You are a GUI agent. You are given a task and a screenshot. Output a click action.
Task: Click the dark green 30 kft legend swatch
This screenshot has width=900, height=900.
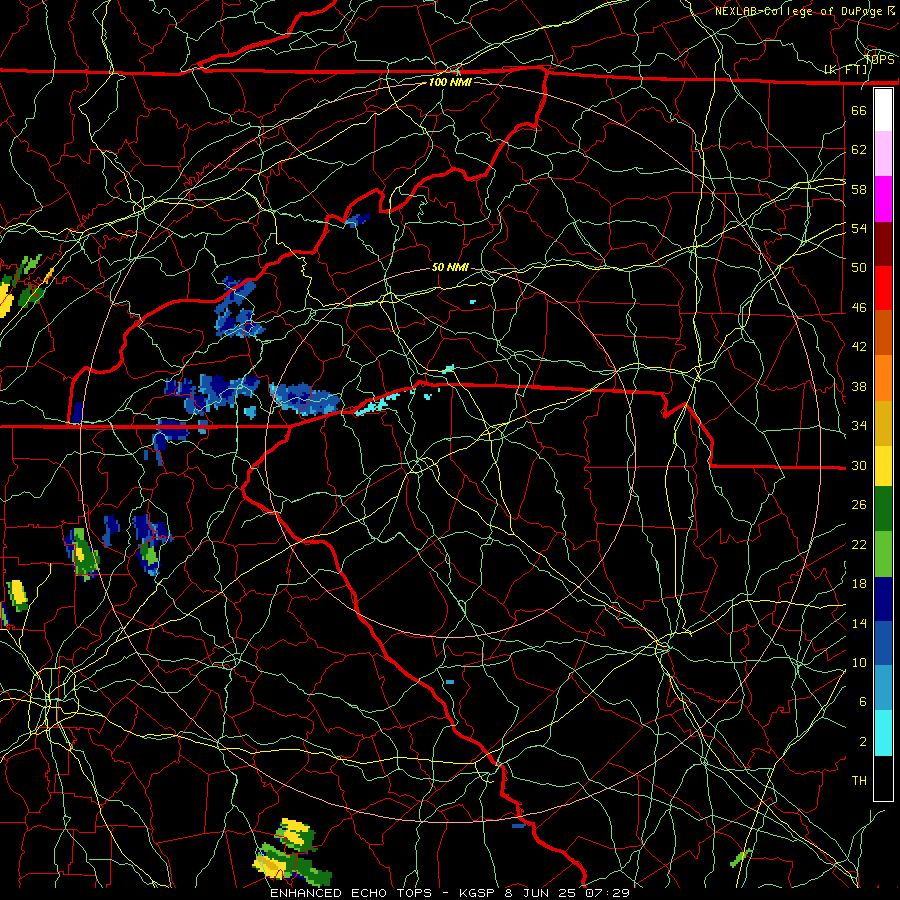[883, 509]
